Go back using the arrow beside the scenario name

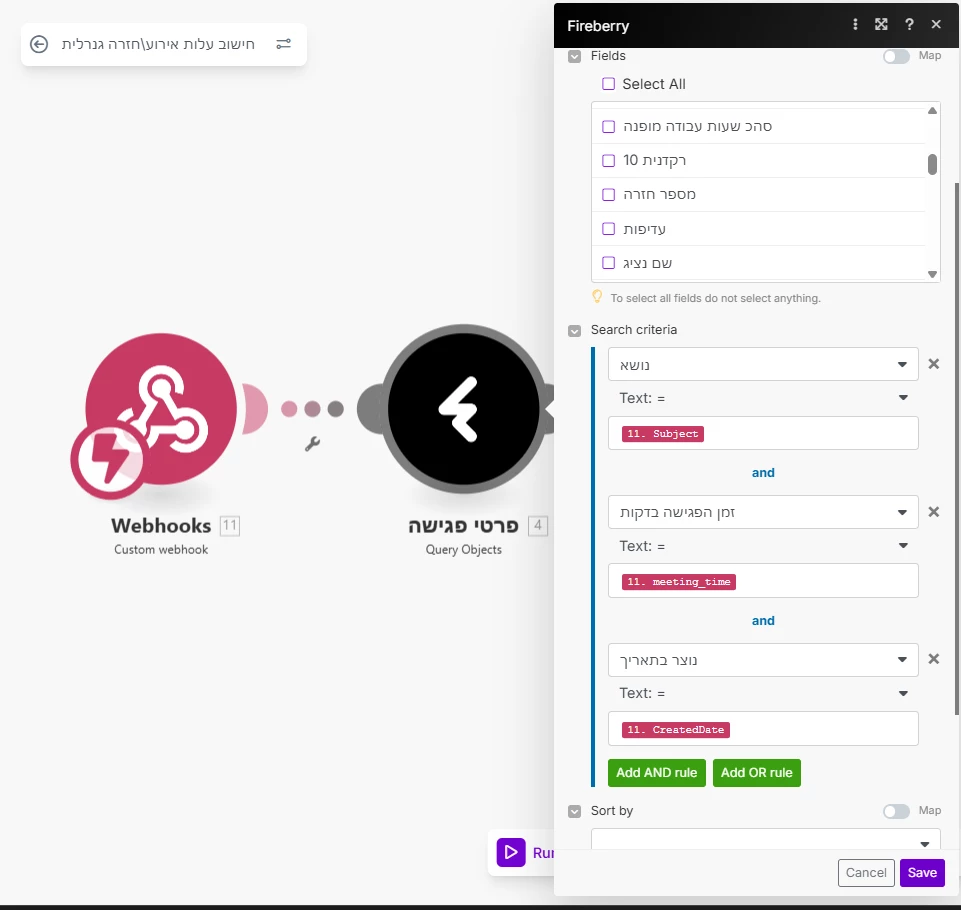(39, 44)
